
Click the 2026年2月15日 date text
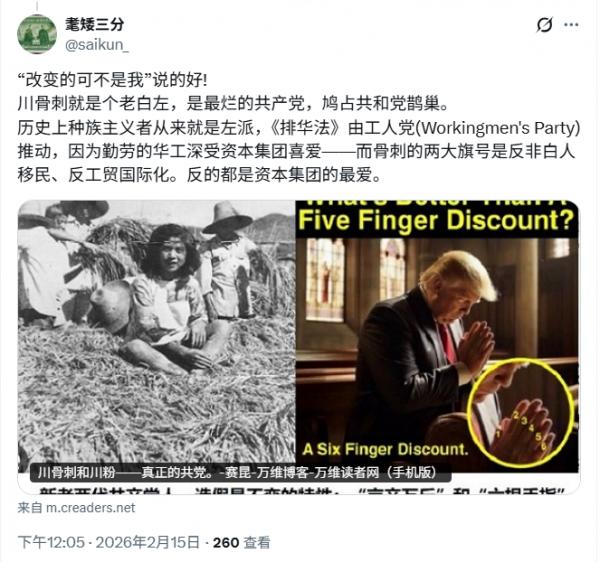pos(148,542)
